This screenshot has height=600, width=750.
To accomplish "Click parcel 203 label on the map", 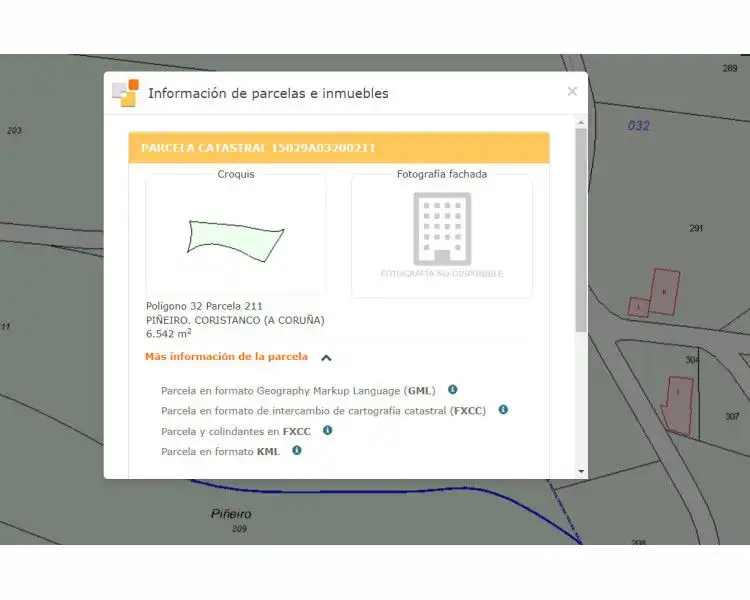I will point(14,131).
